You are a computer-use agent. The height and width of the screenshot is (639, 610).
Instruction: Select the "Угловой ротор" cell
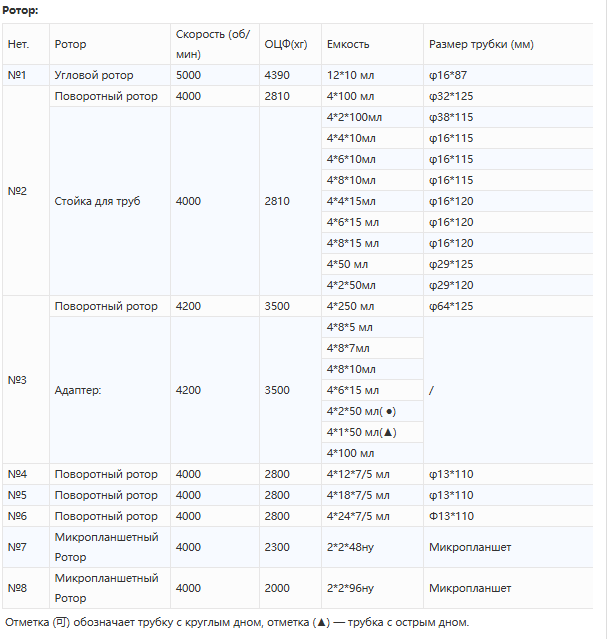(x=93, y=75)
